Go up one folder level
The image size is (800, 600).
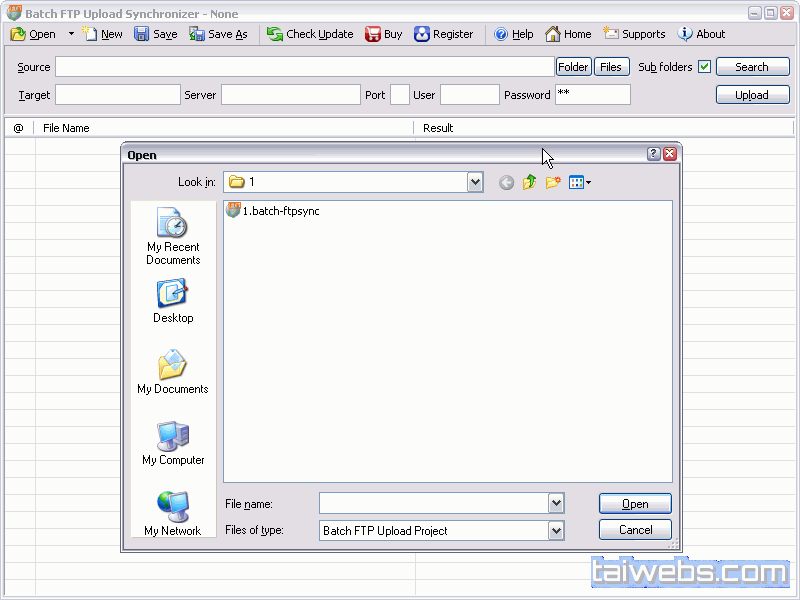point(529,182)
